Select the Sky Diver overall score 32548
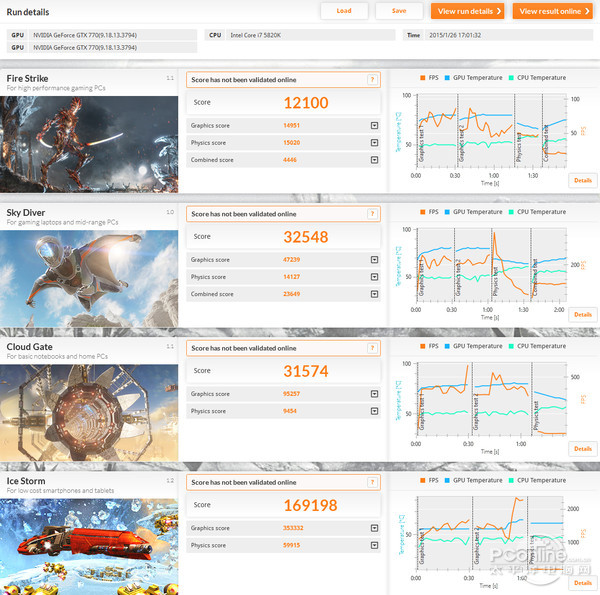 point(306,237)
